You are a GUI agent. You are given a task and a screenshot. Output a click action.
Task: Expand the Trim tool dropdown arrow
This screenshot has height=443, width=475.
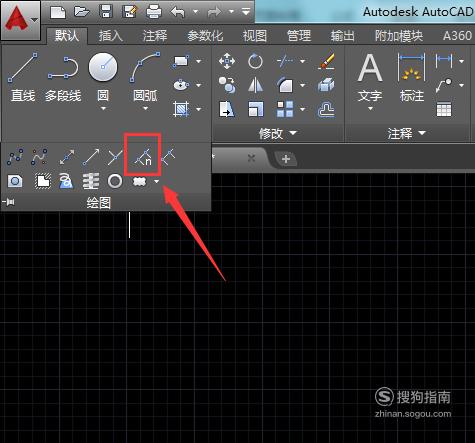point(302,61)
